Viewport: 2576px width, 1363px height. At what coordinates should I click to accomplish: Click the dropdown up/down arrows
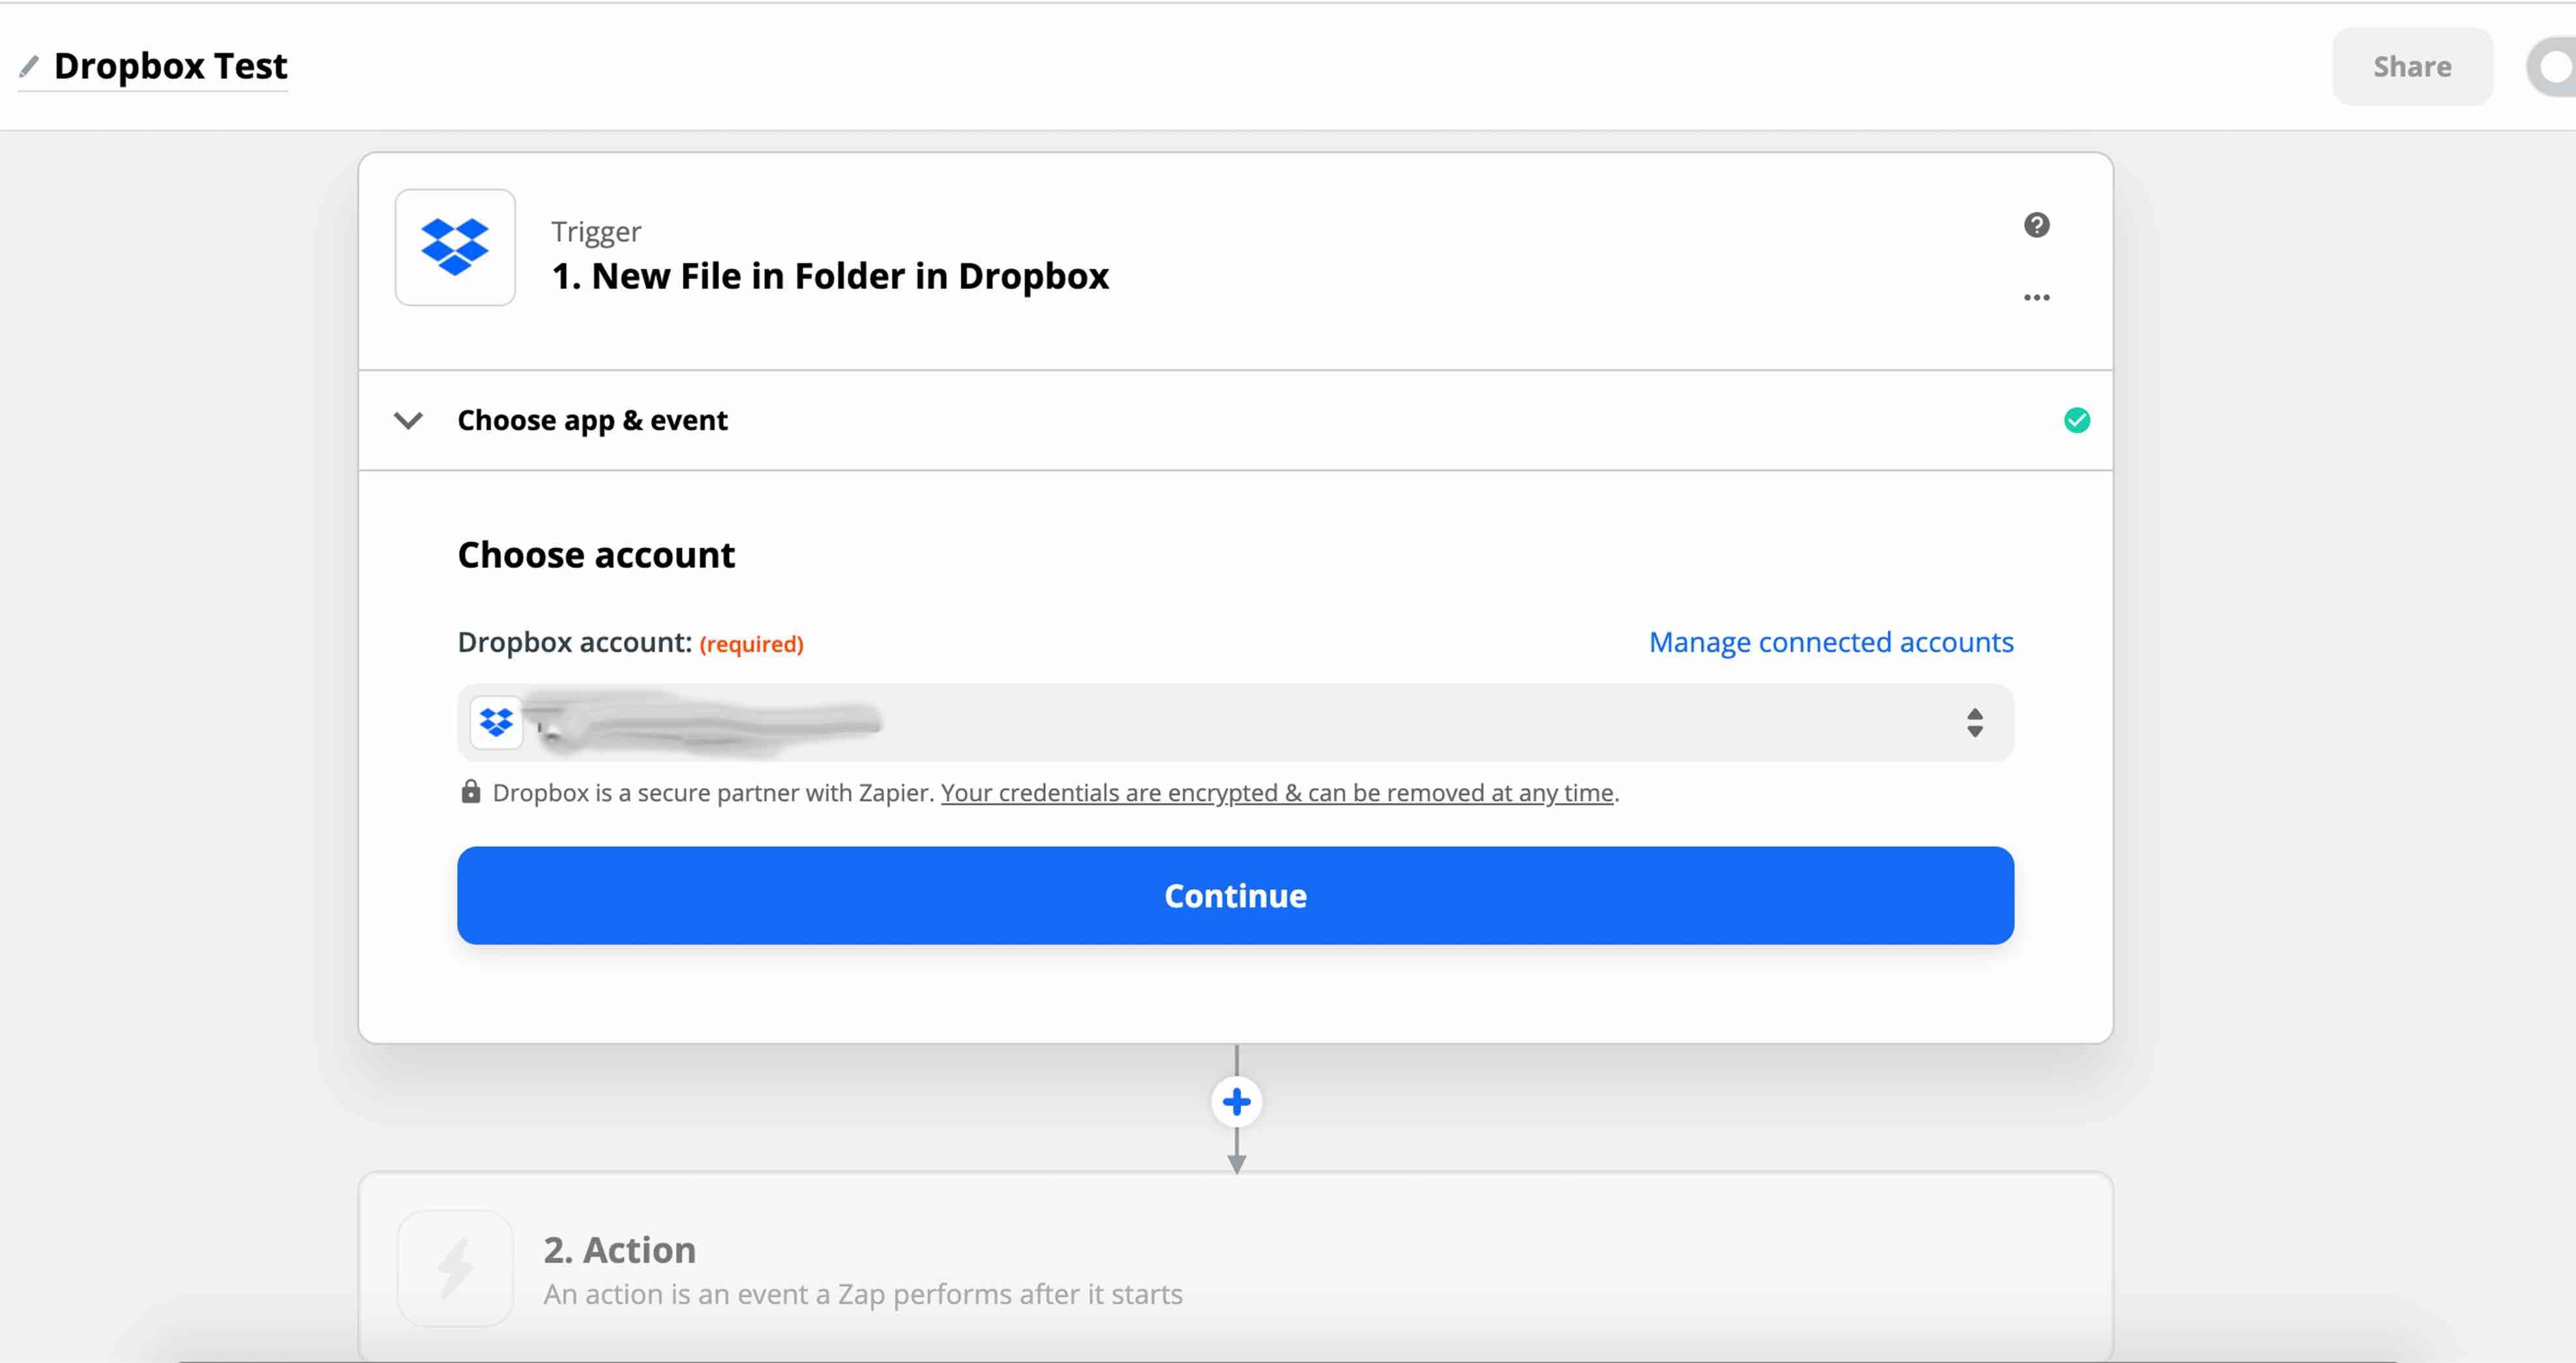[x=1974, y=722]
